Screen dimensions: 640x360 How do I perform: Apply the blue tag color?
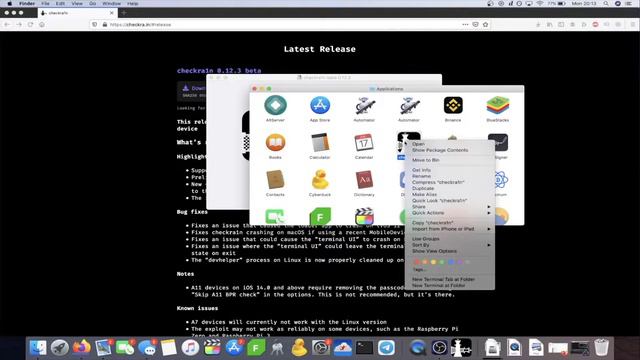(x=451, y=262)
